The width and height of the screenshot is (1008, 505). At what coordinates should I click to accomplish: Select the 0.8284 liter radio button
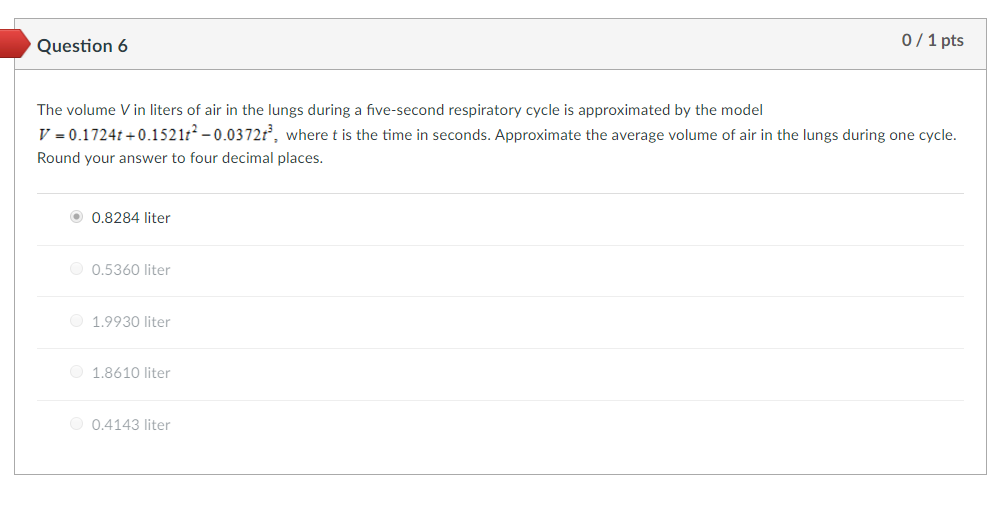click(77, 217)
